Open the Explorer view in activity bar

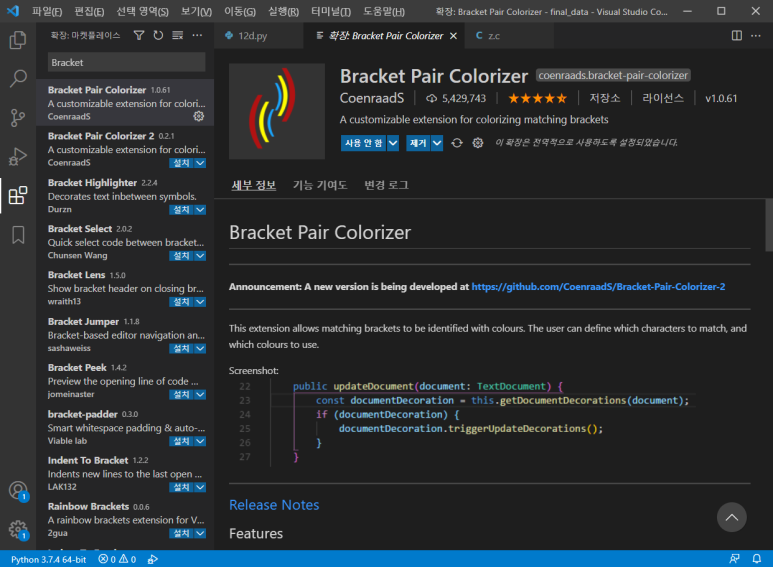pyautogui.click(x=18, y=40)
